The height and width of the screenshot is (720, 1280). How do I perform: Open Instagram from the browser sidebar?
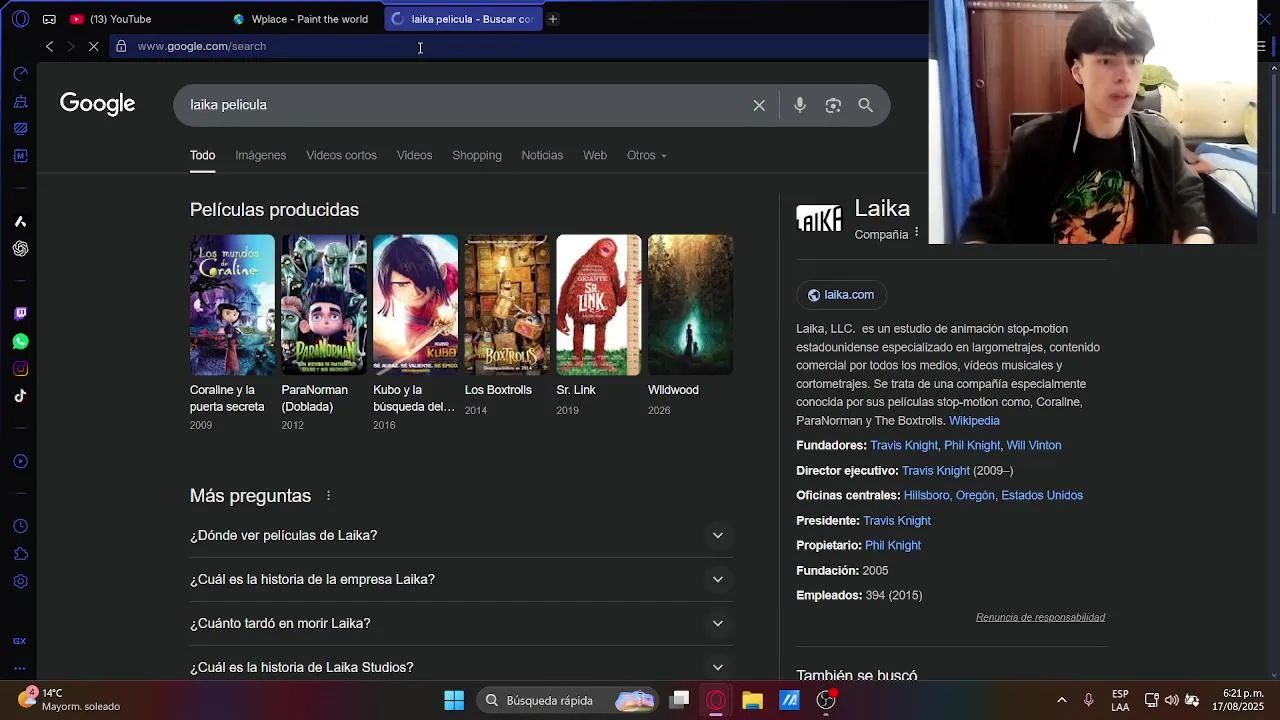(20, 369)
